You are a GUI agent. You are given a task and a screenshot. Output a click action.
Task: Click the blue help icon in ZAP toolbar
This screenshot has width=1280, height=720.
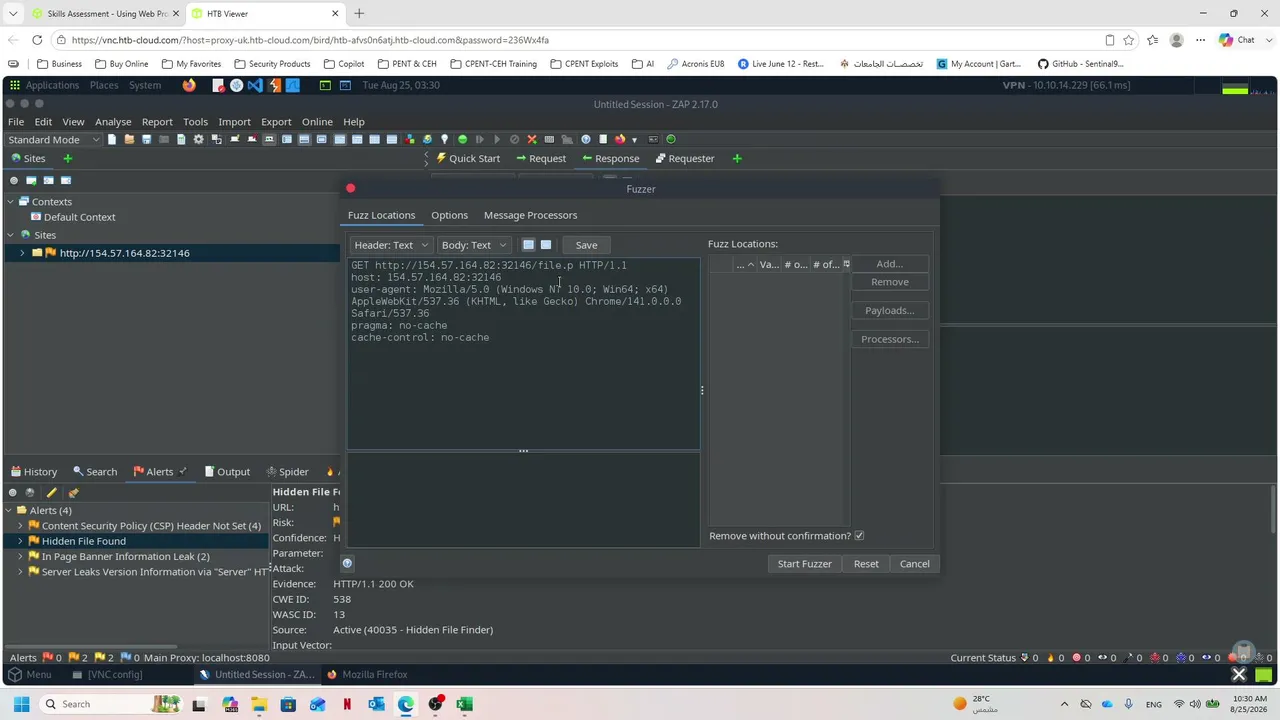[586, 140]
